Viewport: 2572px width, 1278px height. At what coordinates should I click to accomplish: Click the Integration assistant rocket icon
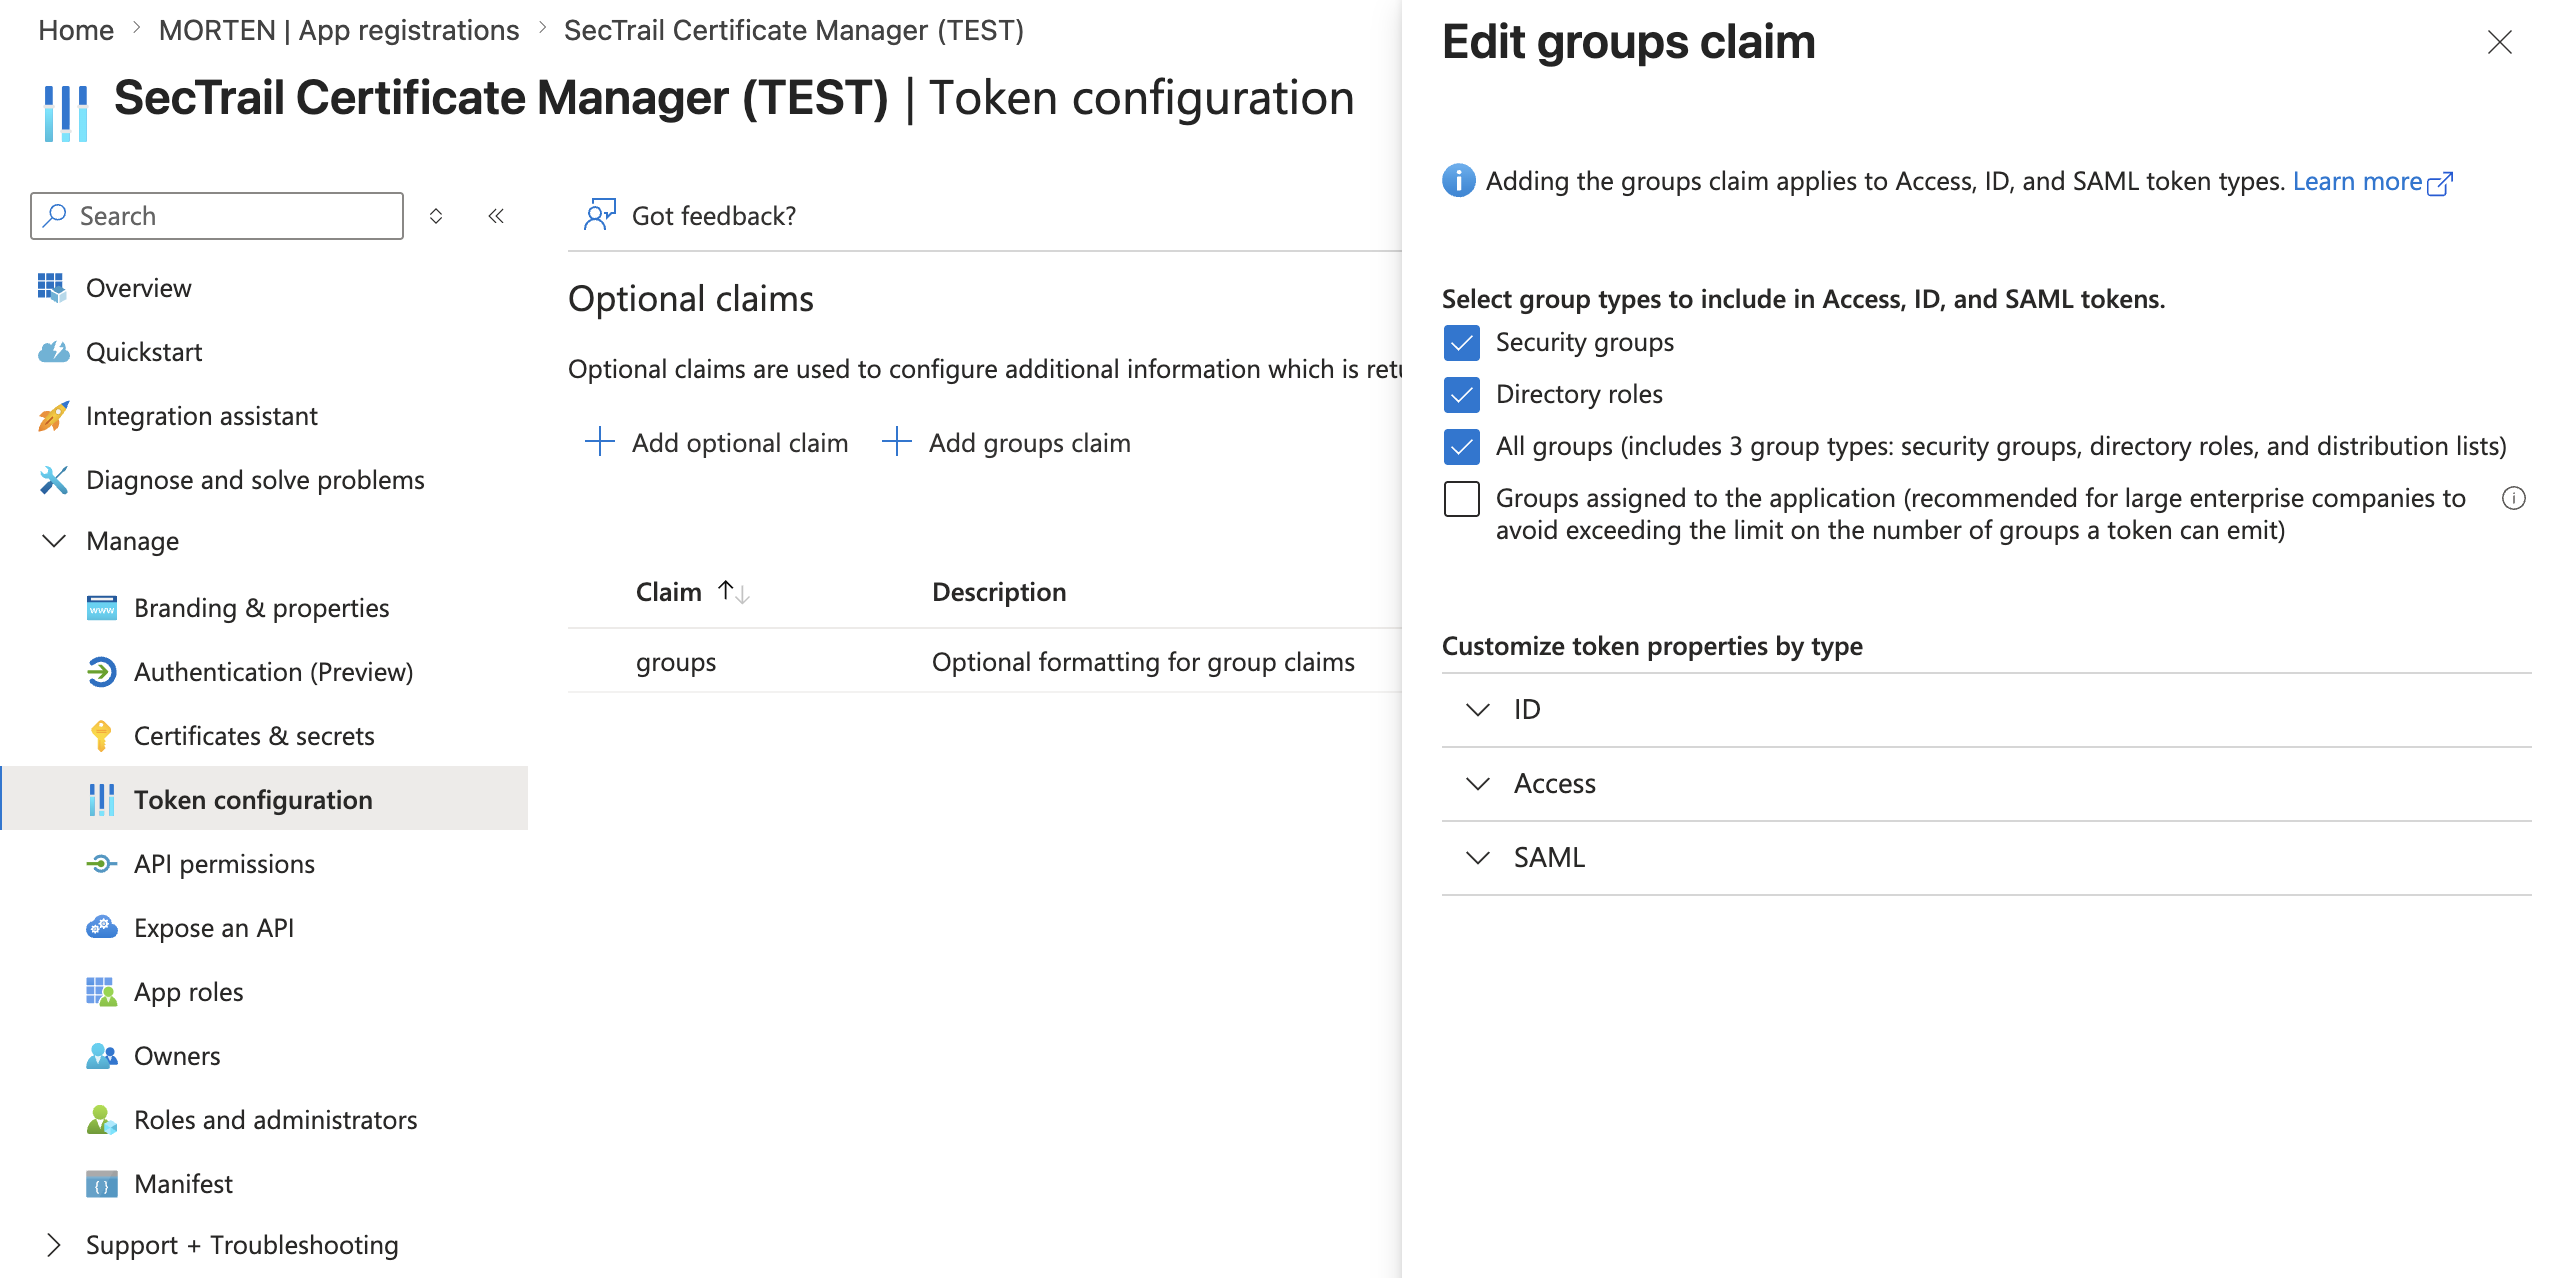click(52, 416)
